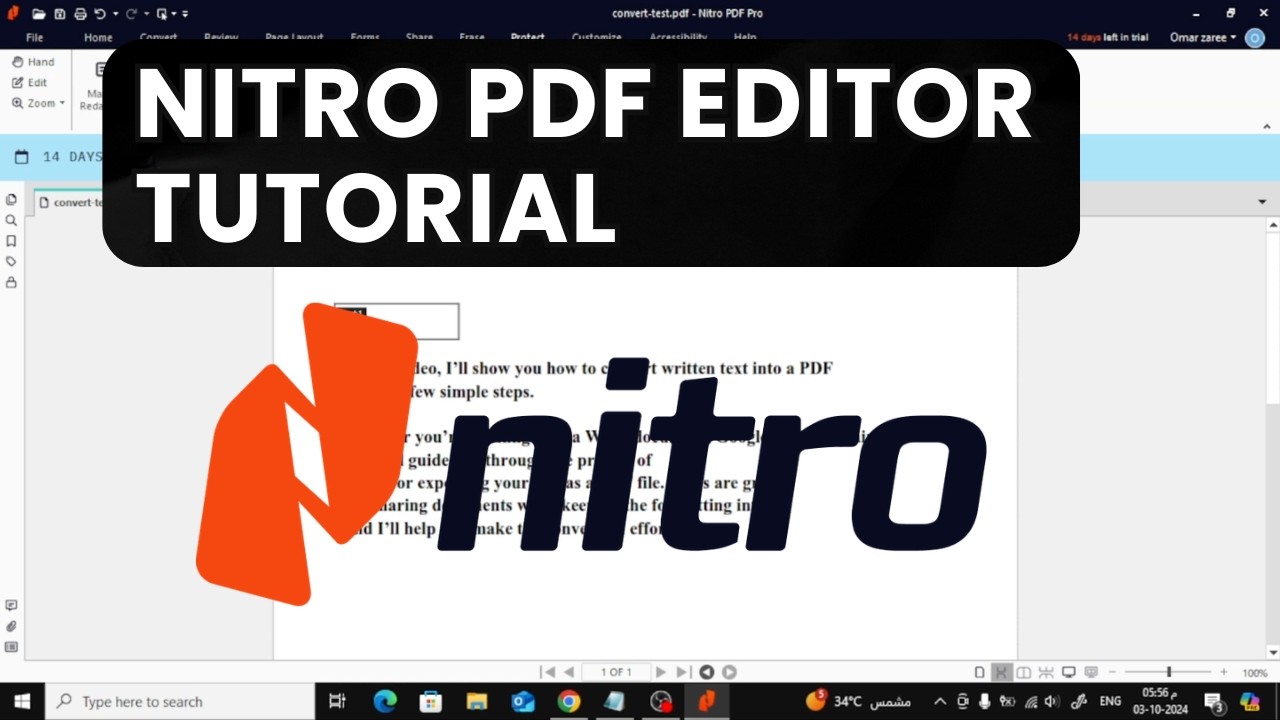Zoom out with the minus button
This screenshot has height=720, width=1280.
pos(1114,673)
